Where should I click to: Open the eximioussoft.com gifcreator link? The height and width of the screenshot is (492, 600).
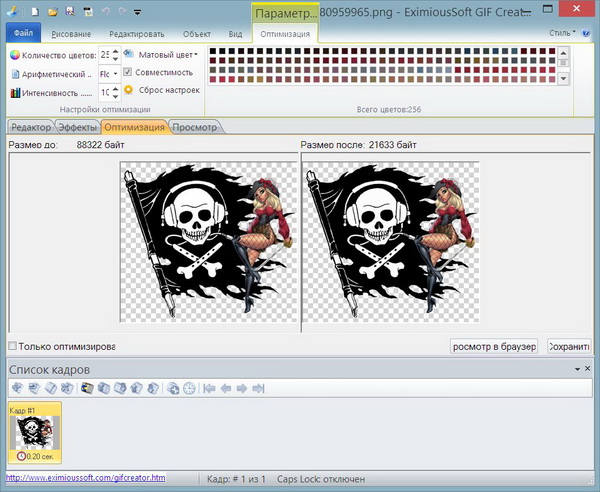click(x=86, y=478)
